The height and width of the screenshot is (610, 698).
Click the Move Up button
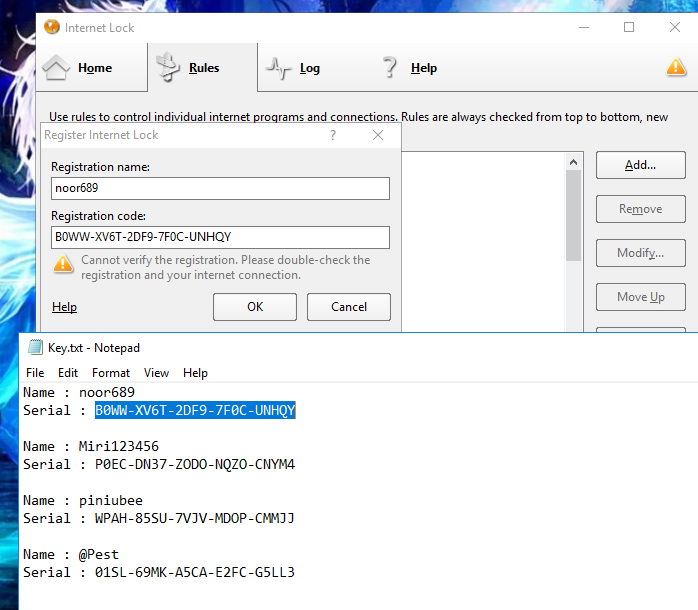641,297
